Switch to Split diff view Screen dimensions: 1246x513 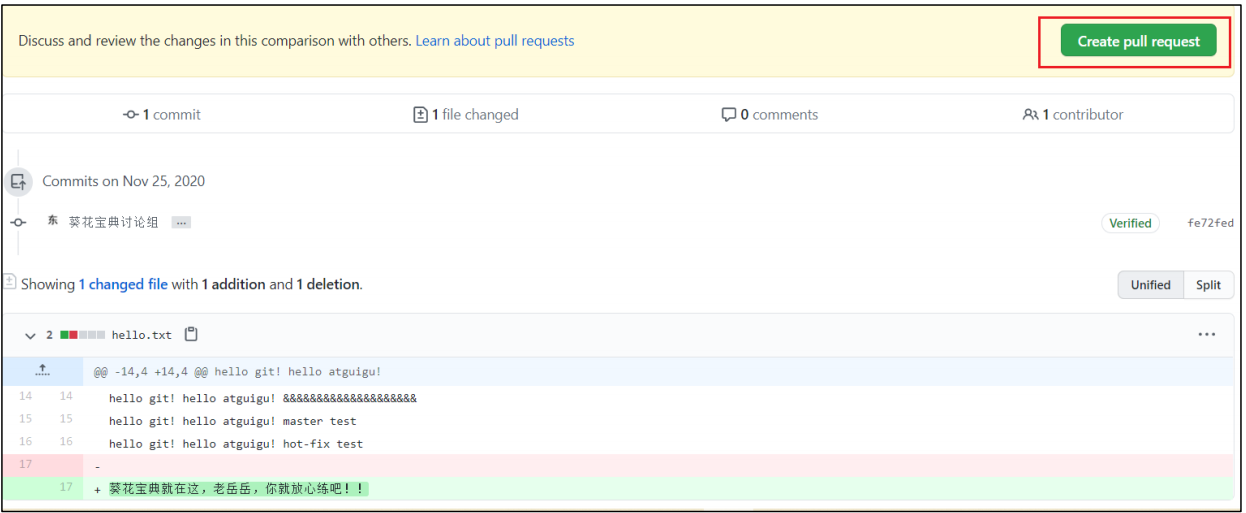tap(1208, 285)
